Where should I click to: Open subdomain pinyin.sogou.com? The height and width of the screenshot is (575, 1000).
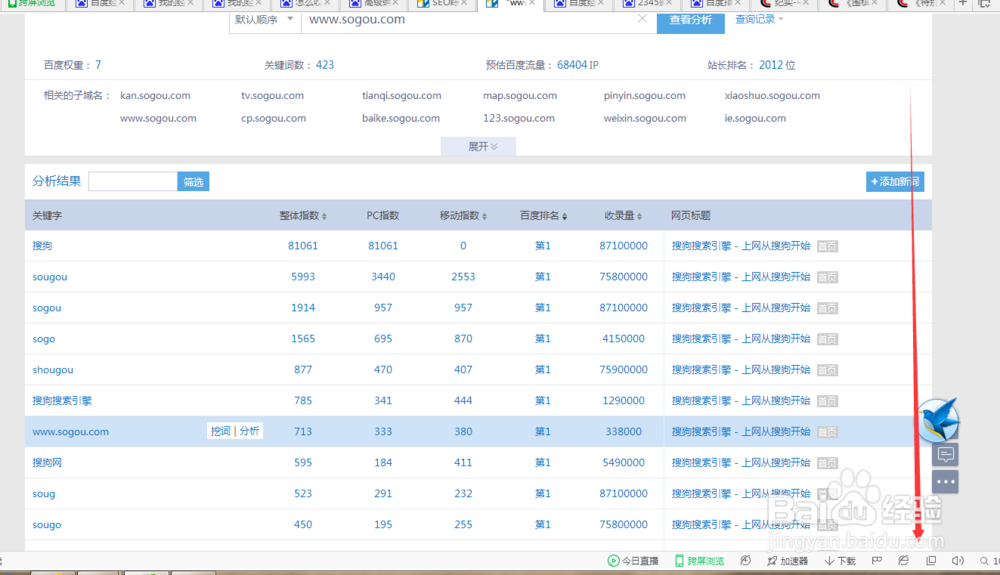click(x=645, y=96)
